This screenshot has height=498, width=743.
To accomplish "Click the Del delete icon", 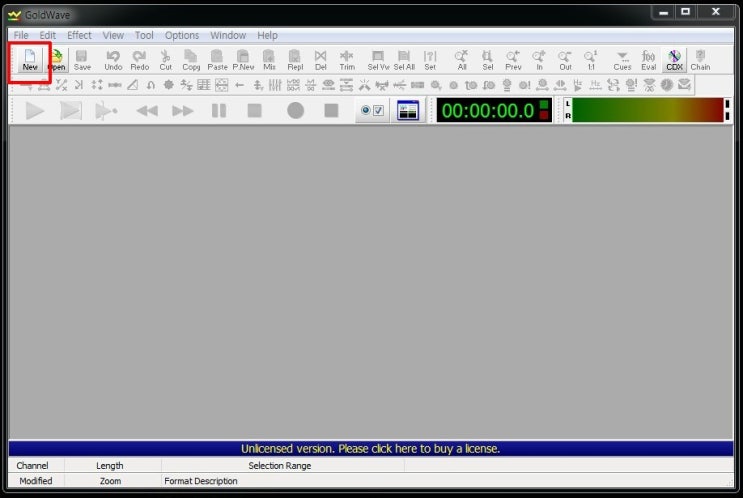I will 321,60.
